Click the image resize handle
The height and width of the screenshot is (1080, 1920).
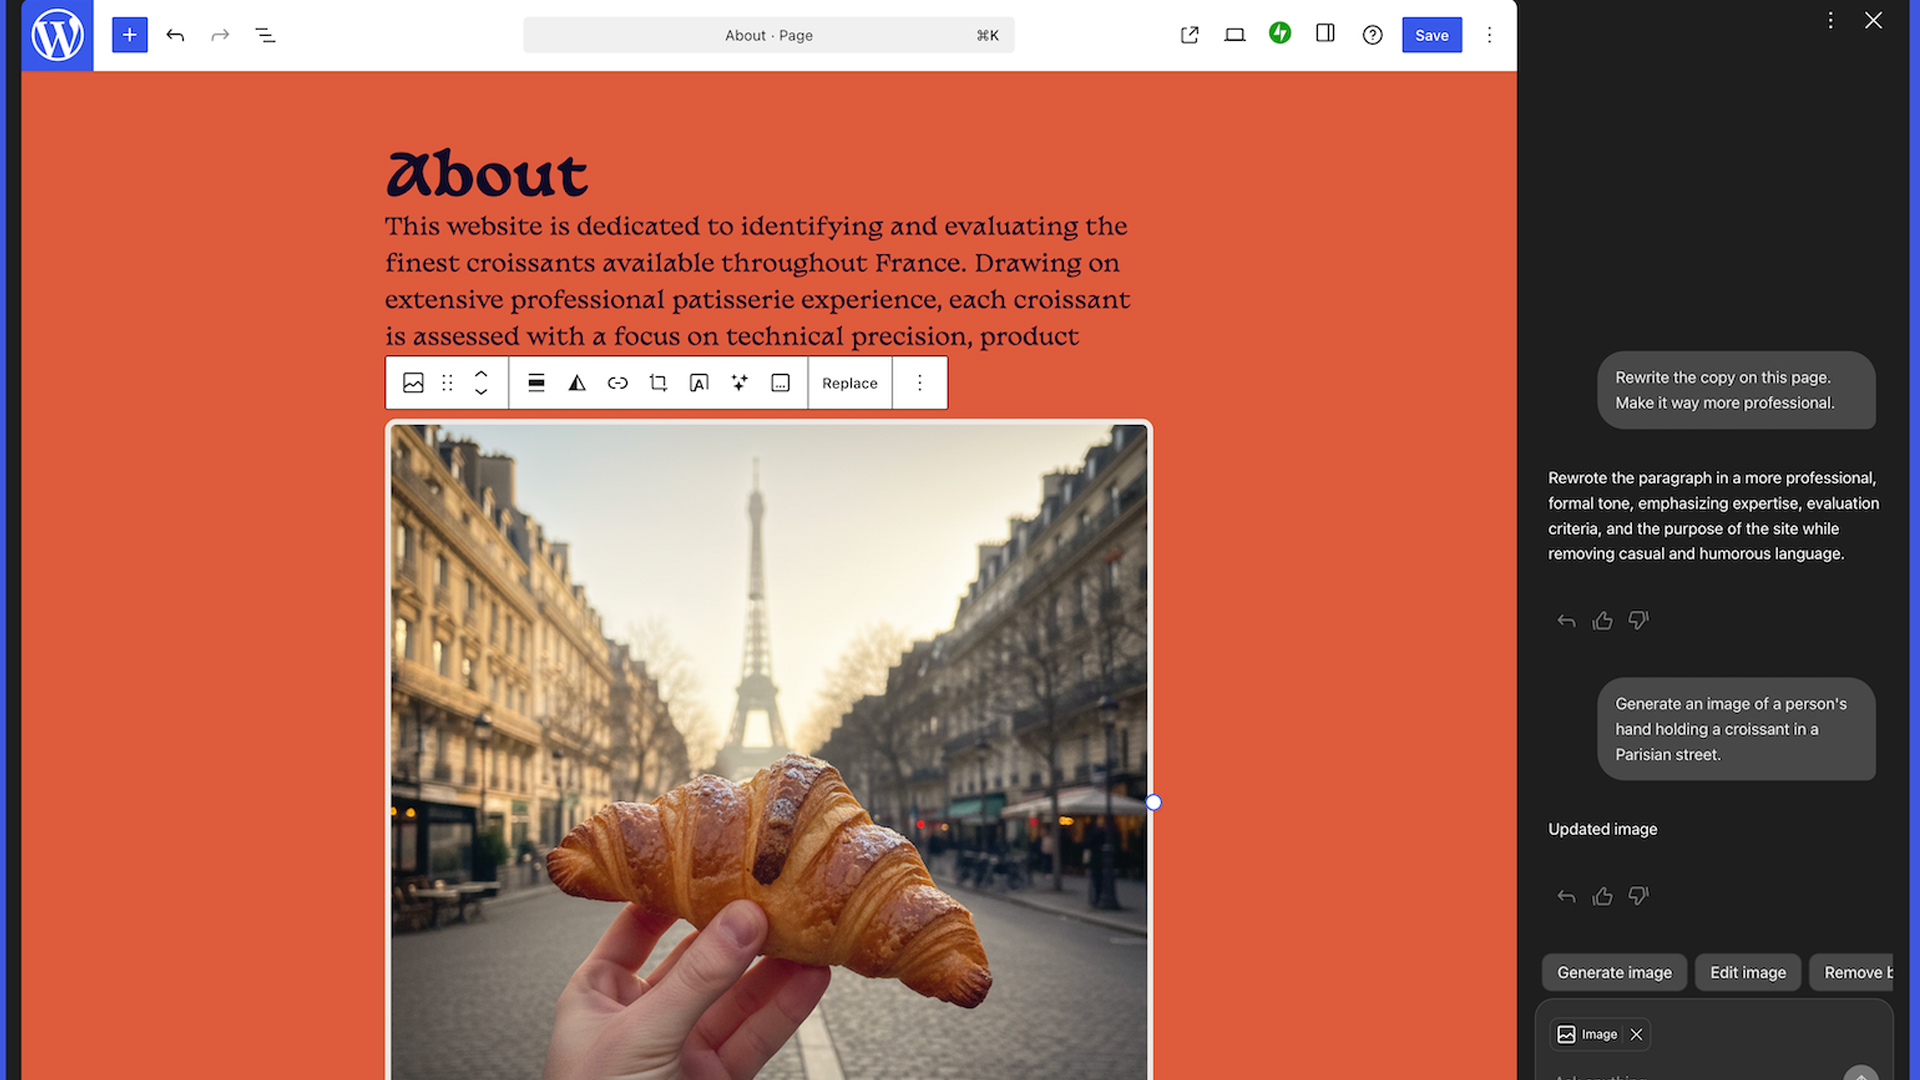(1153, 802)
